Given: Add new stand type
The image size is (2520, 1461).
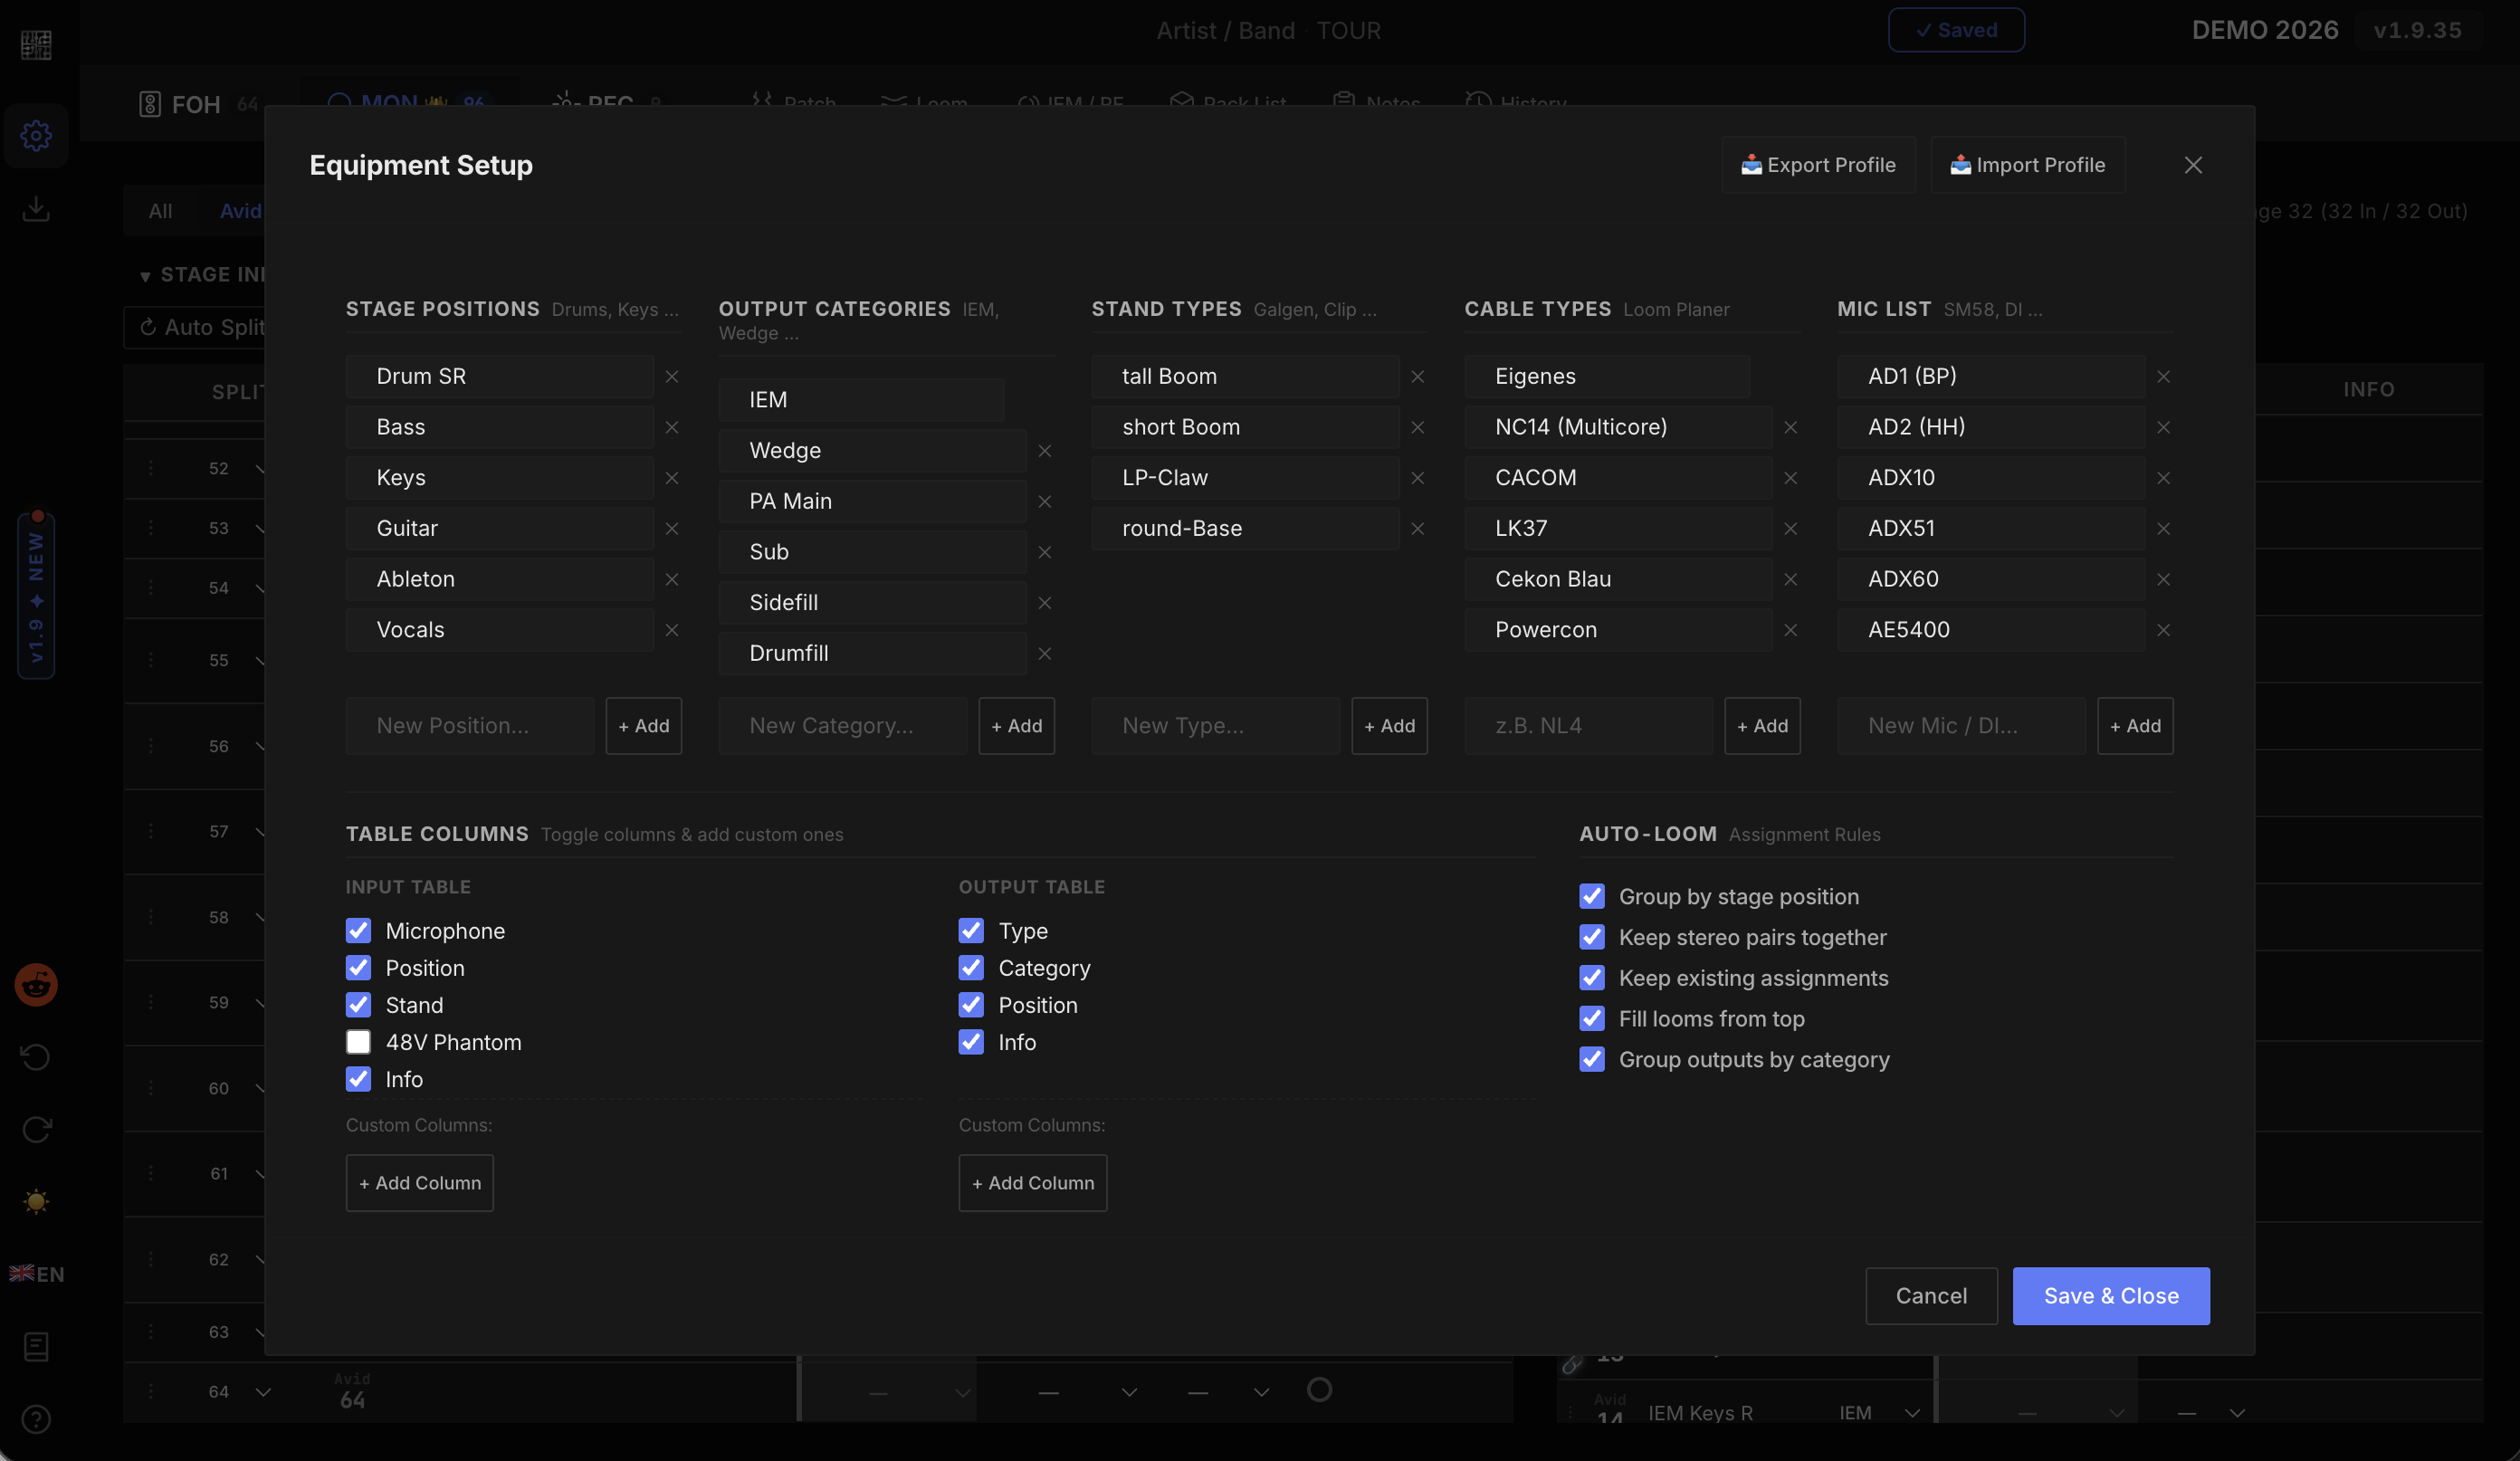Looking at the screenshot, I should (1390, 726).
